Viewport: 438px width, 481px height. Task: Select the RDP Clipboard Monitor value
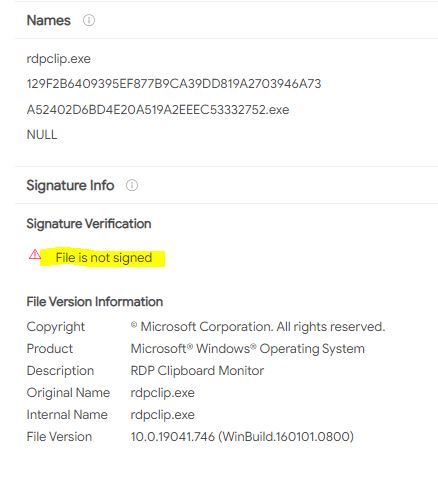pyautogui.click(x=197, y=371)
